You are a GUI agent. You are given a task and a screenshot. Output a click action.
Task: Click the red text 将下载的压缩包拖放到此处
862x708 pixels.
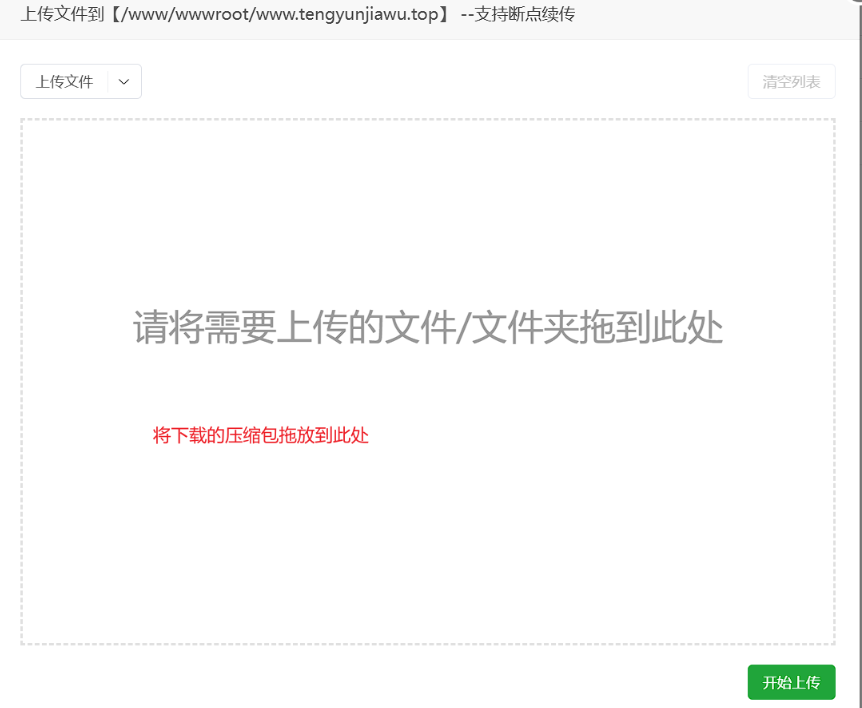260,435
